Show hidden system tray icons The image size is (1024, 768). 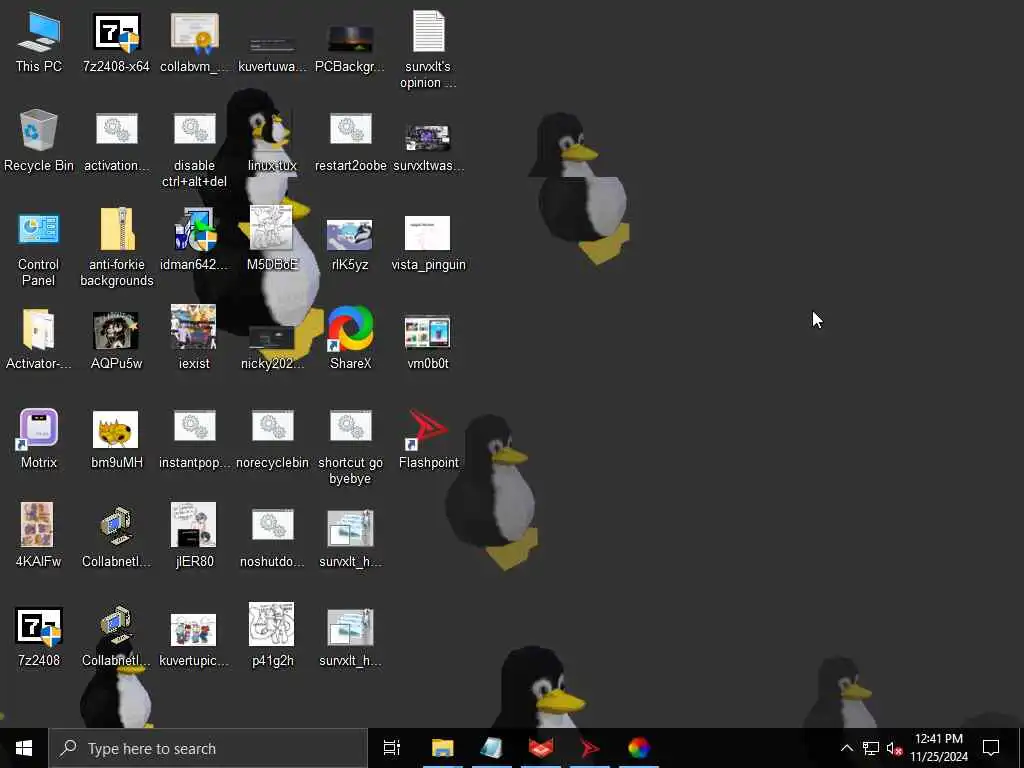[846, 748]
